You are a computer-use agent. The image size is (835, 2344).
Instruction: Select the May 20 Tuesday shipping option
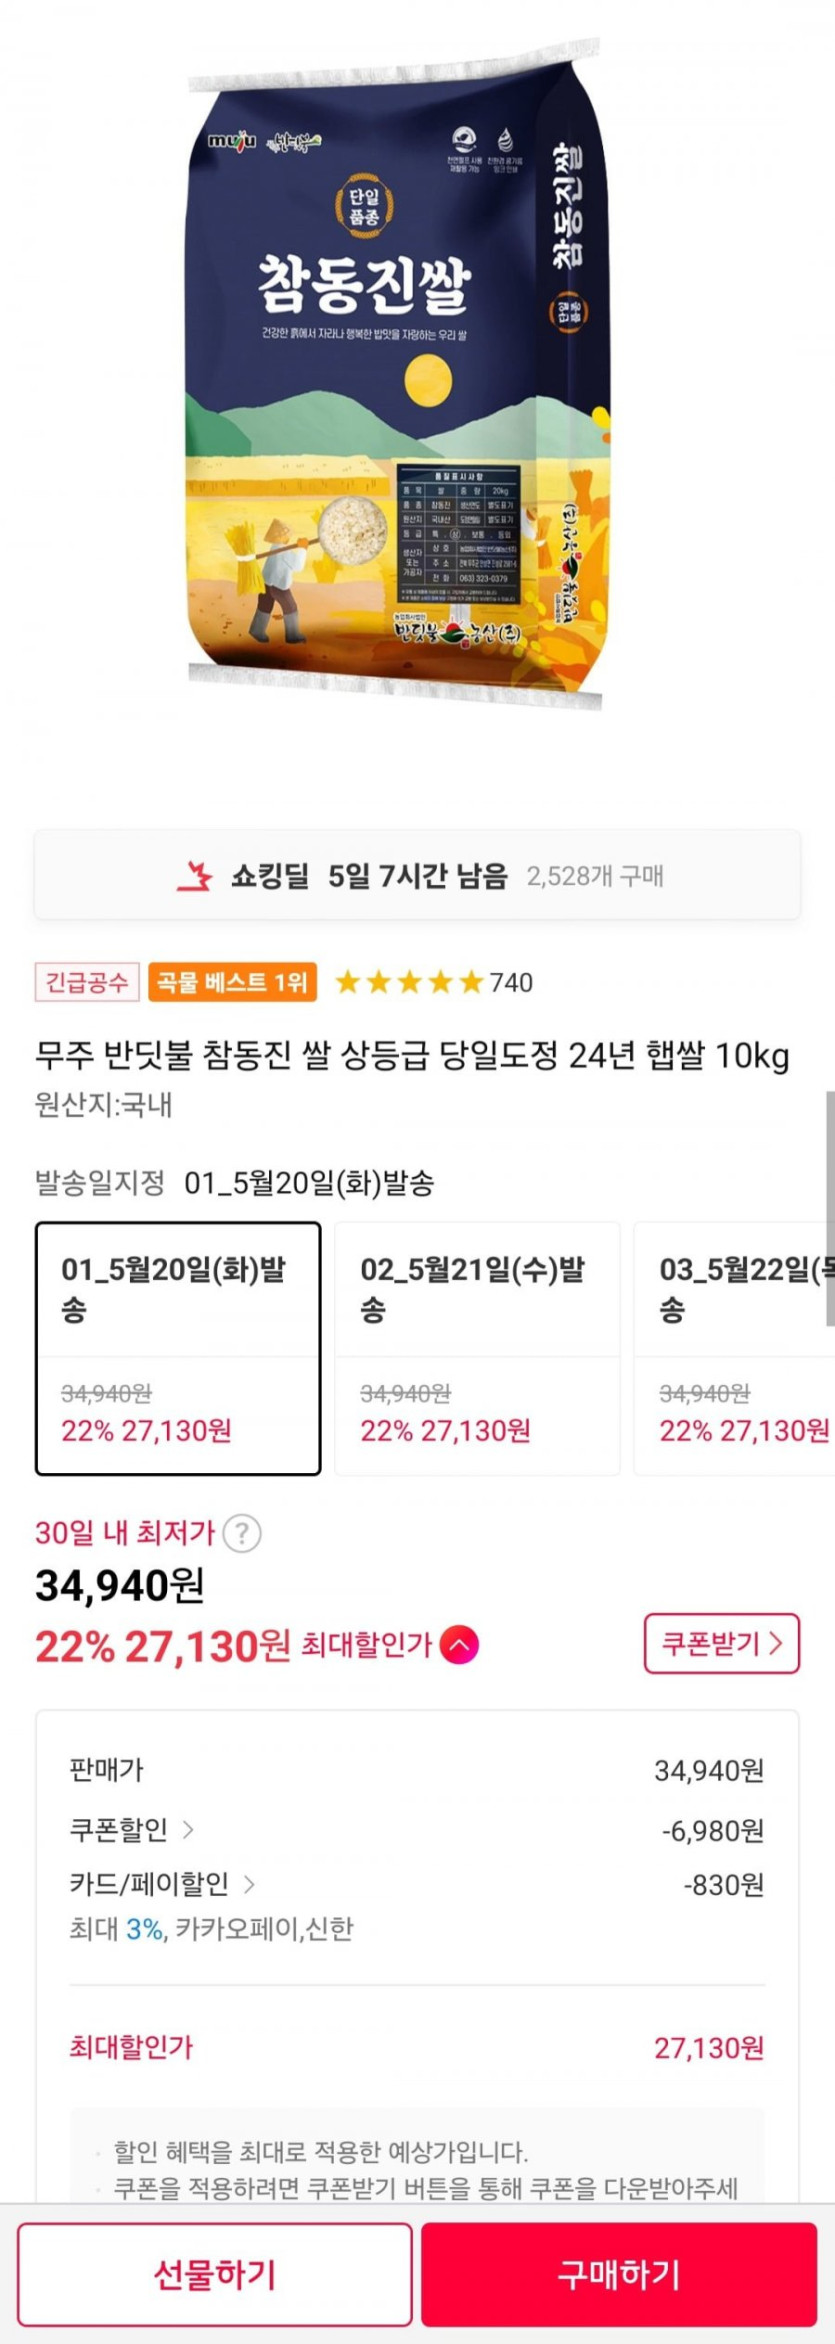(x=178, y=1347)
